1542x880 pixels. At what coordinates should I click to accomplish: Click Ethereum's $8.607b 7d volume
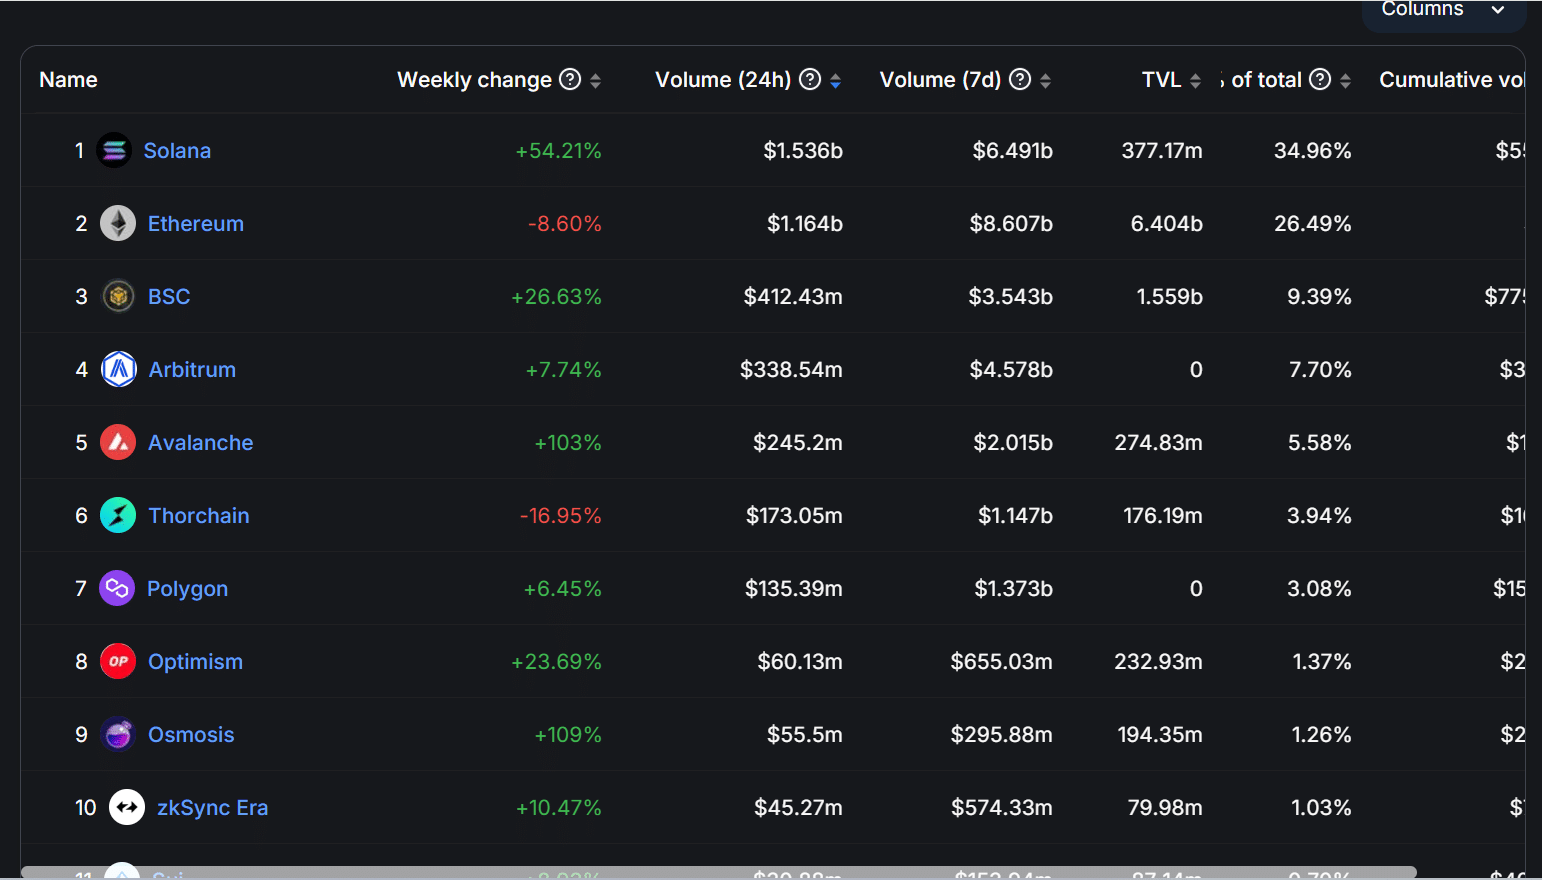(x=1011, y=223)
